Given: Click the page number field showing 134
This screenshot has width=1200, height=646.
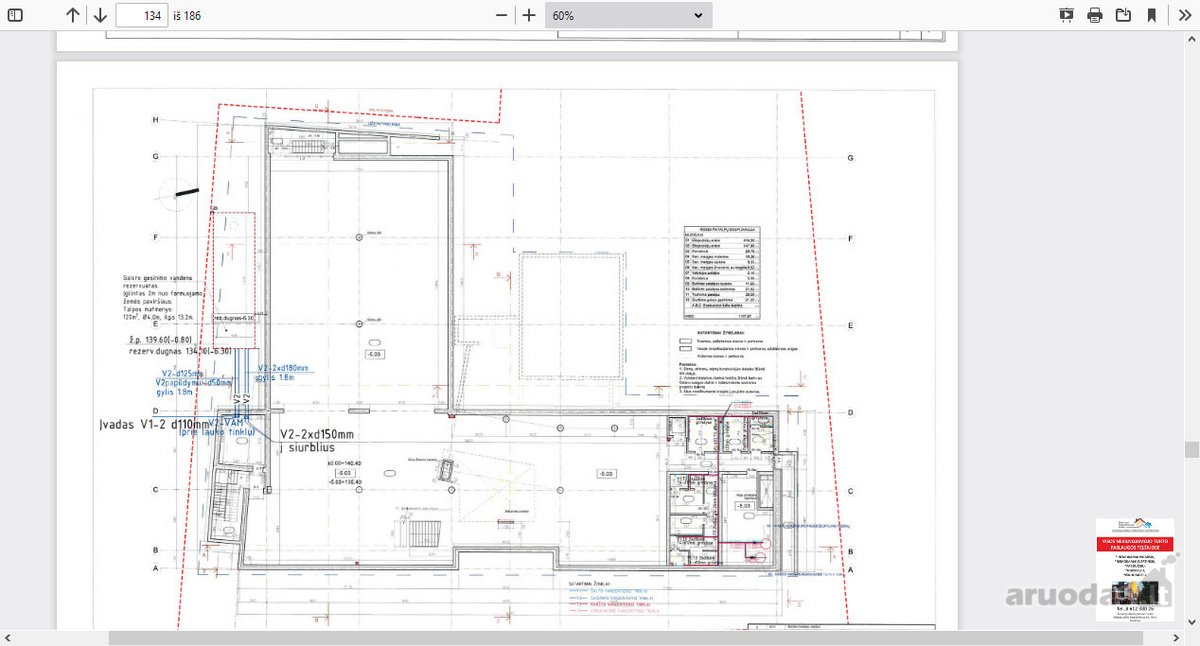Looking at the screenshot, I should pyautogui.click(x=142, y=15).
